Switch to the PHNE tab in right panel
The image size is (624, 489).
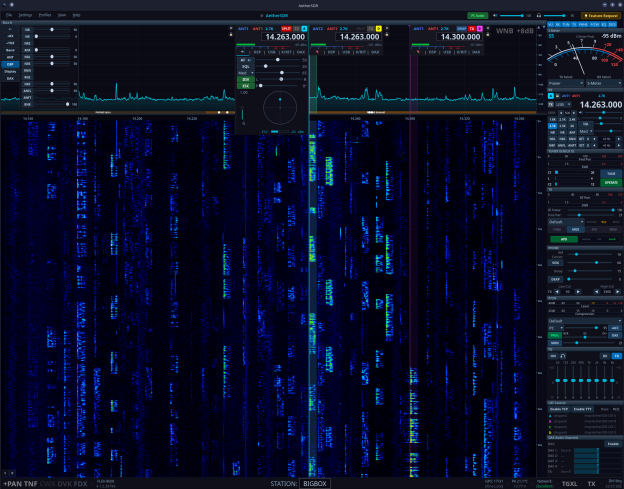583,25
